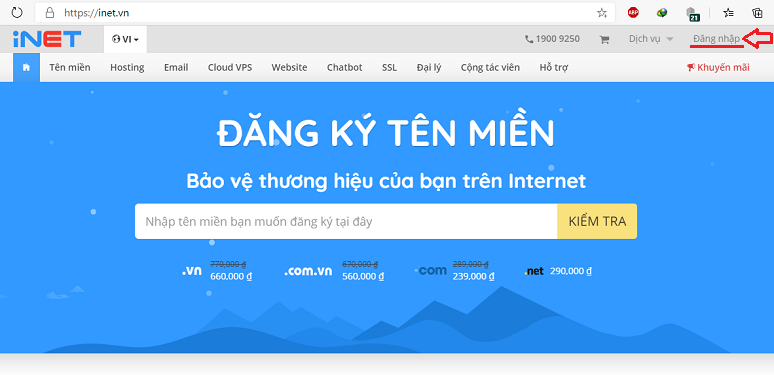The width and height of the screenshot is (774, 375).
Task: Open the Đại lý menu item
Action: pyautogui.click(x=428, y=68)
